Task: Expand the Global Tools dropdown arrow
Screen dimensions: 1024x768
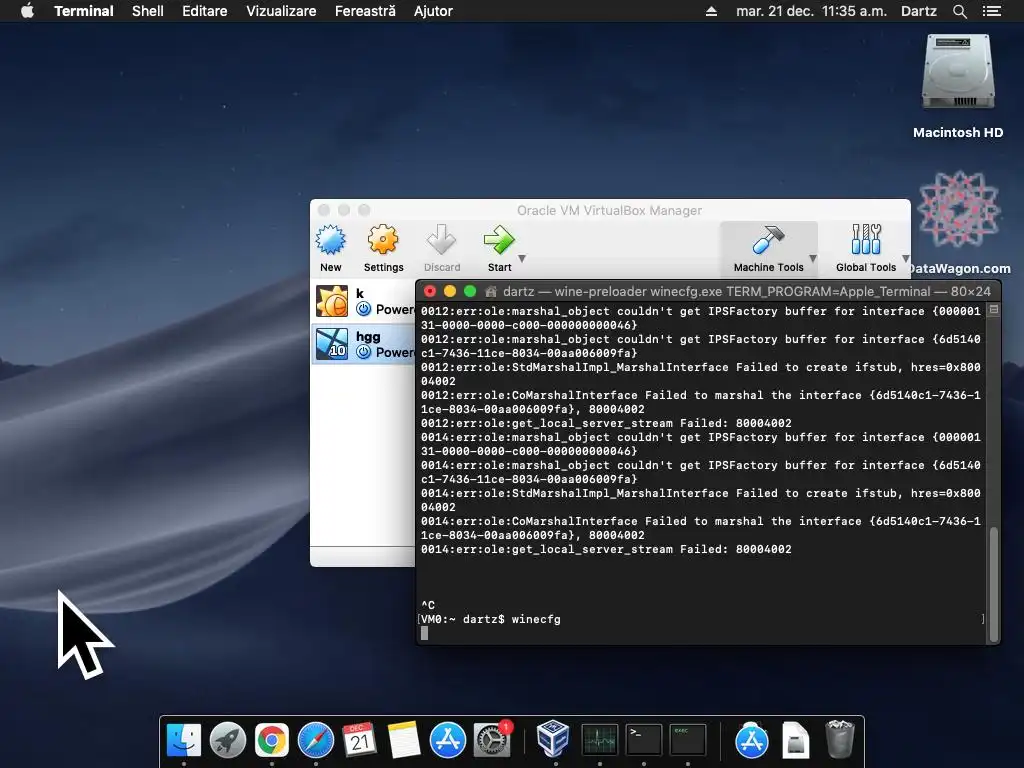Action: 905,259
